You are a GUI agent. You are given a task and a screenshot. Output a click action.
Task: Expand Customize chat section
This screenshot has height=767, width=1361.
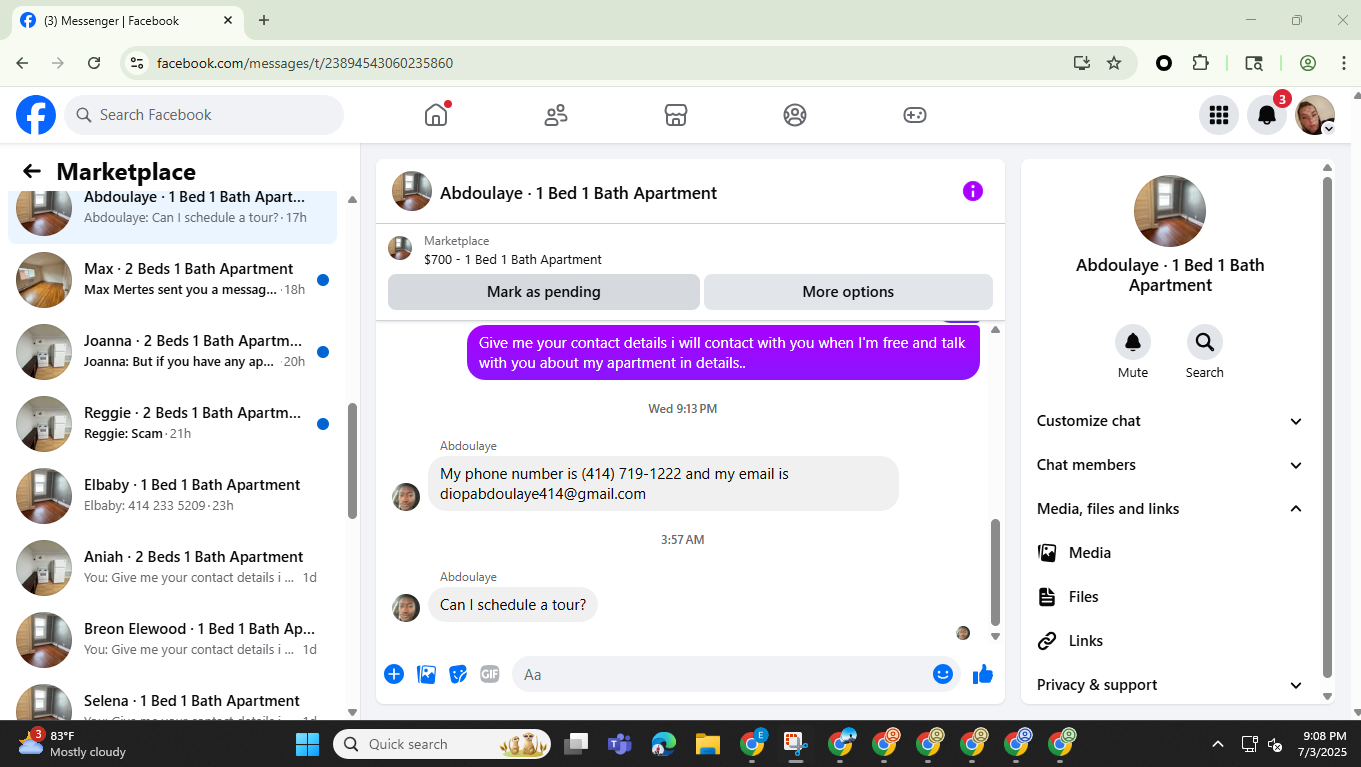[1170, 421]
